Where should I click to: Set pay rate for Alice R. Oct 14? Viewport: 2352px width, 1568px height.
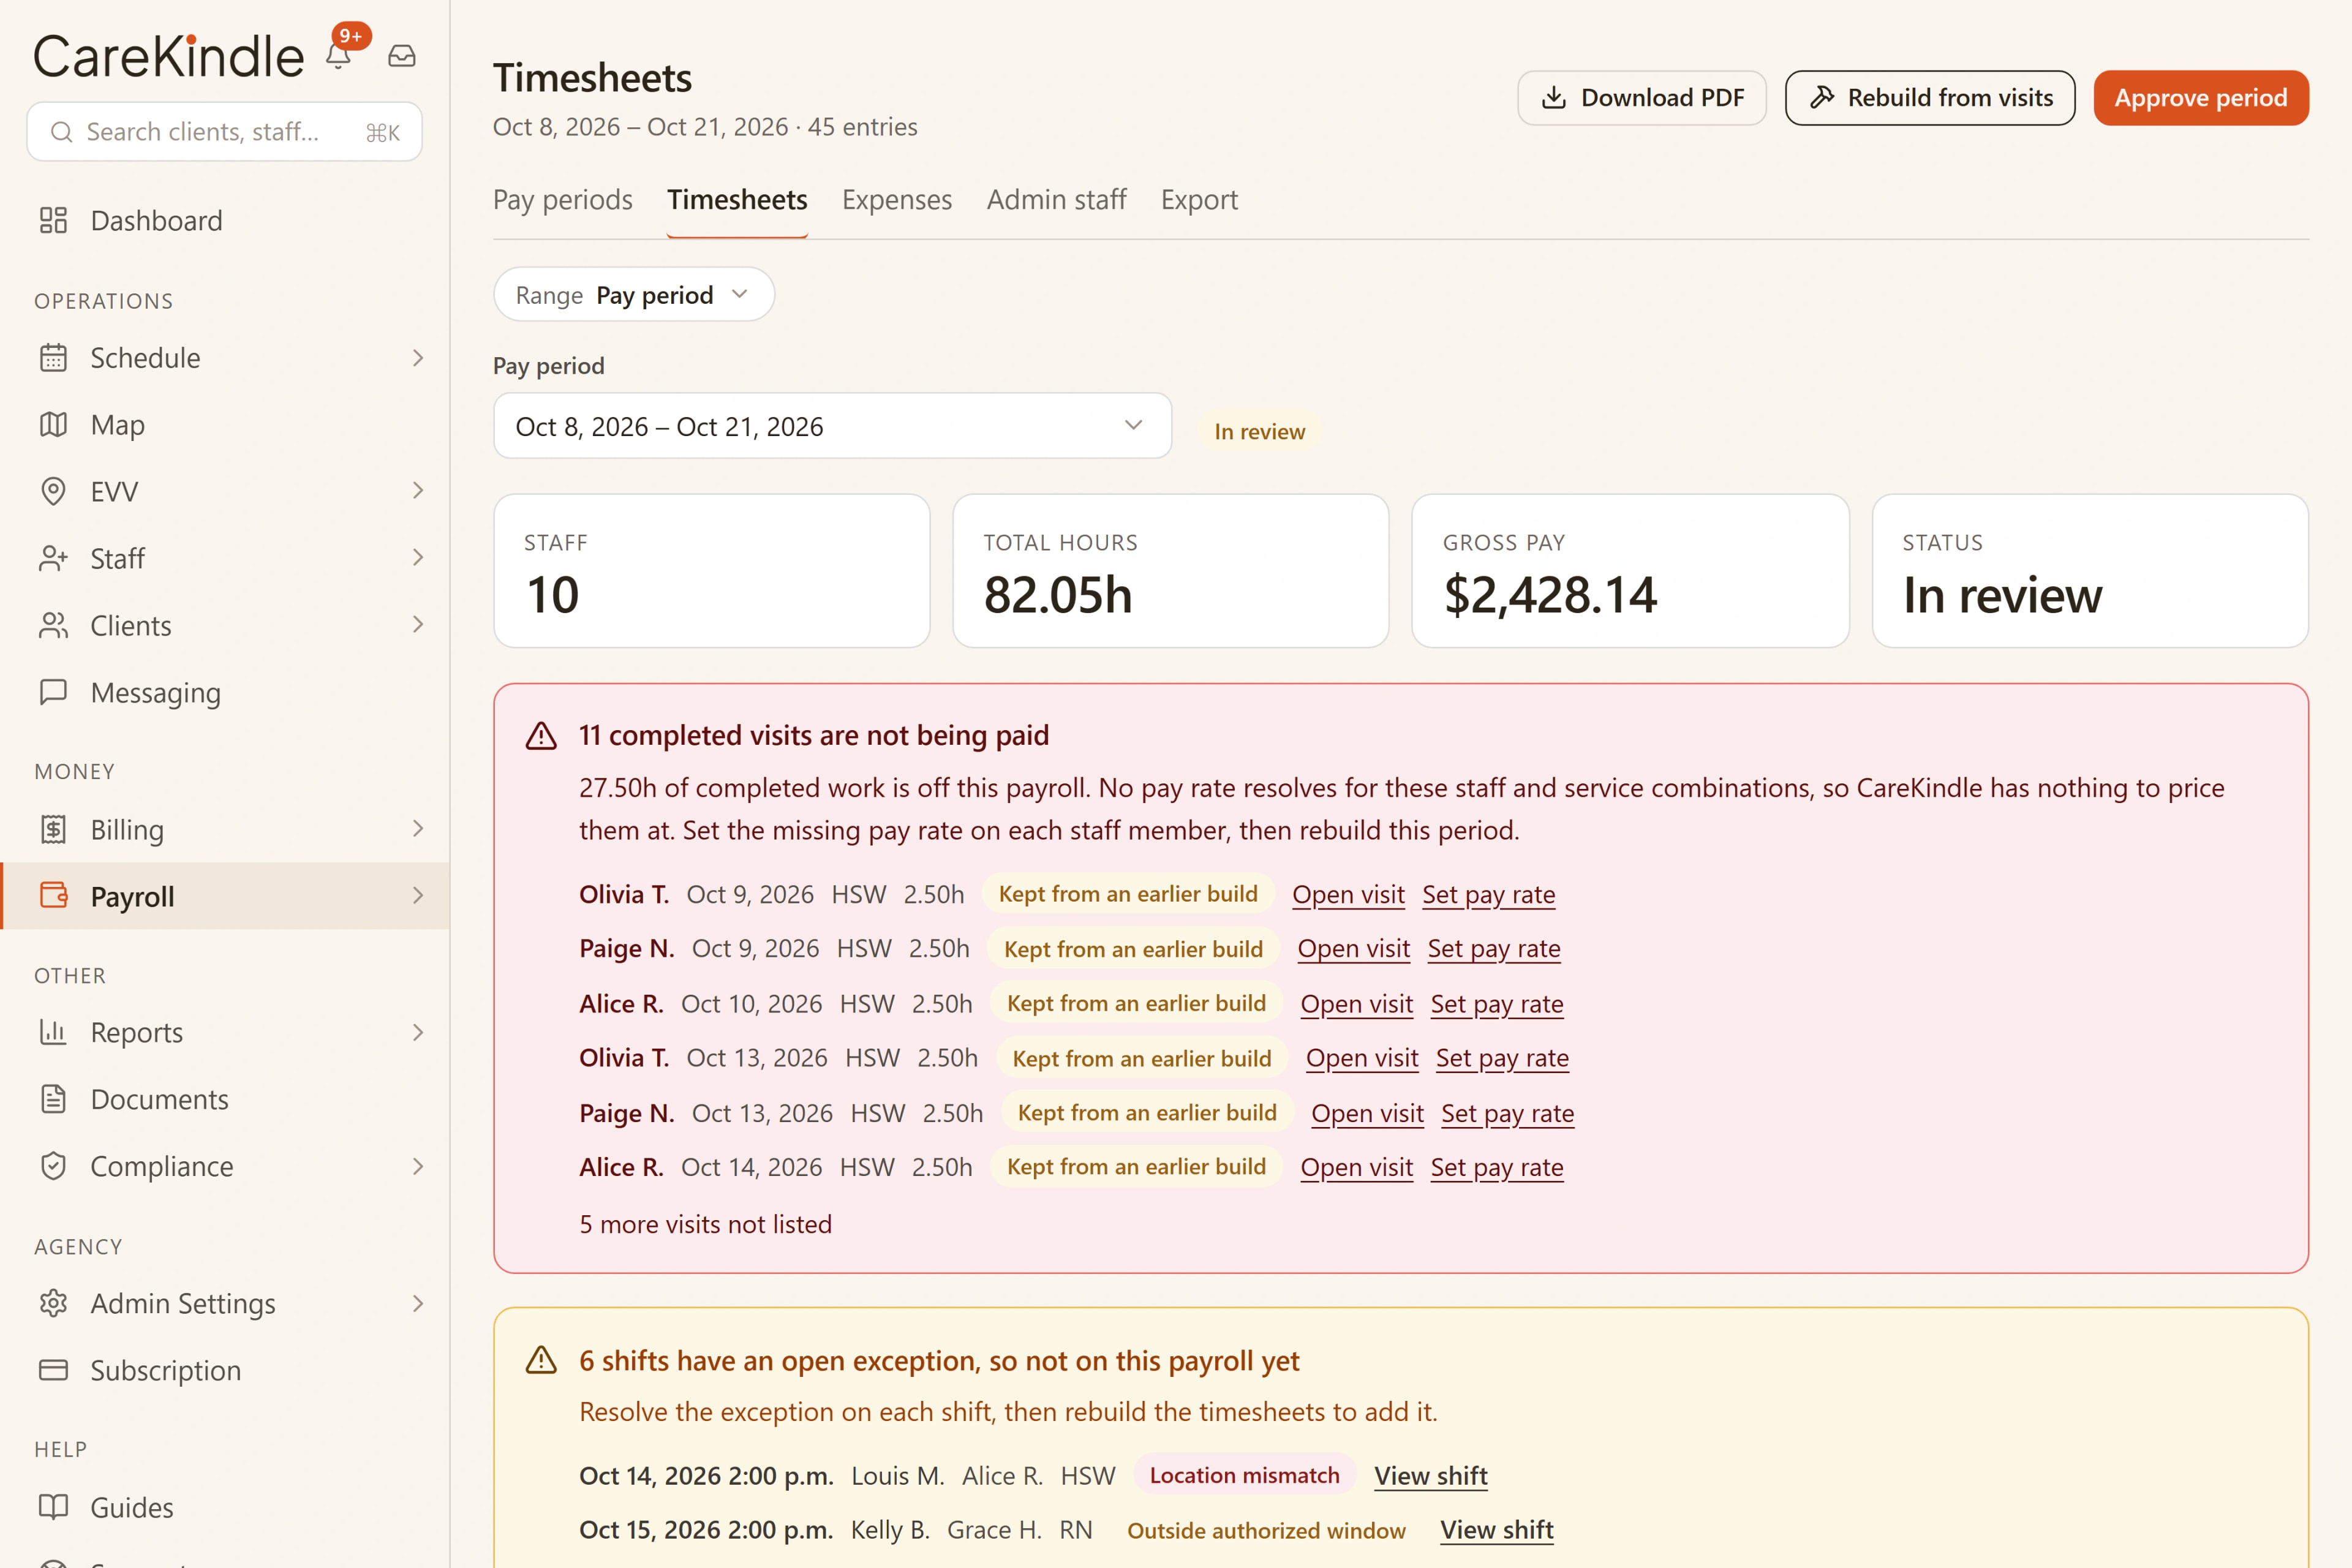pos(1497,1167)
